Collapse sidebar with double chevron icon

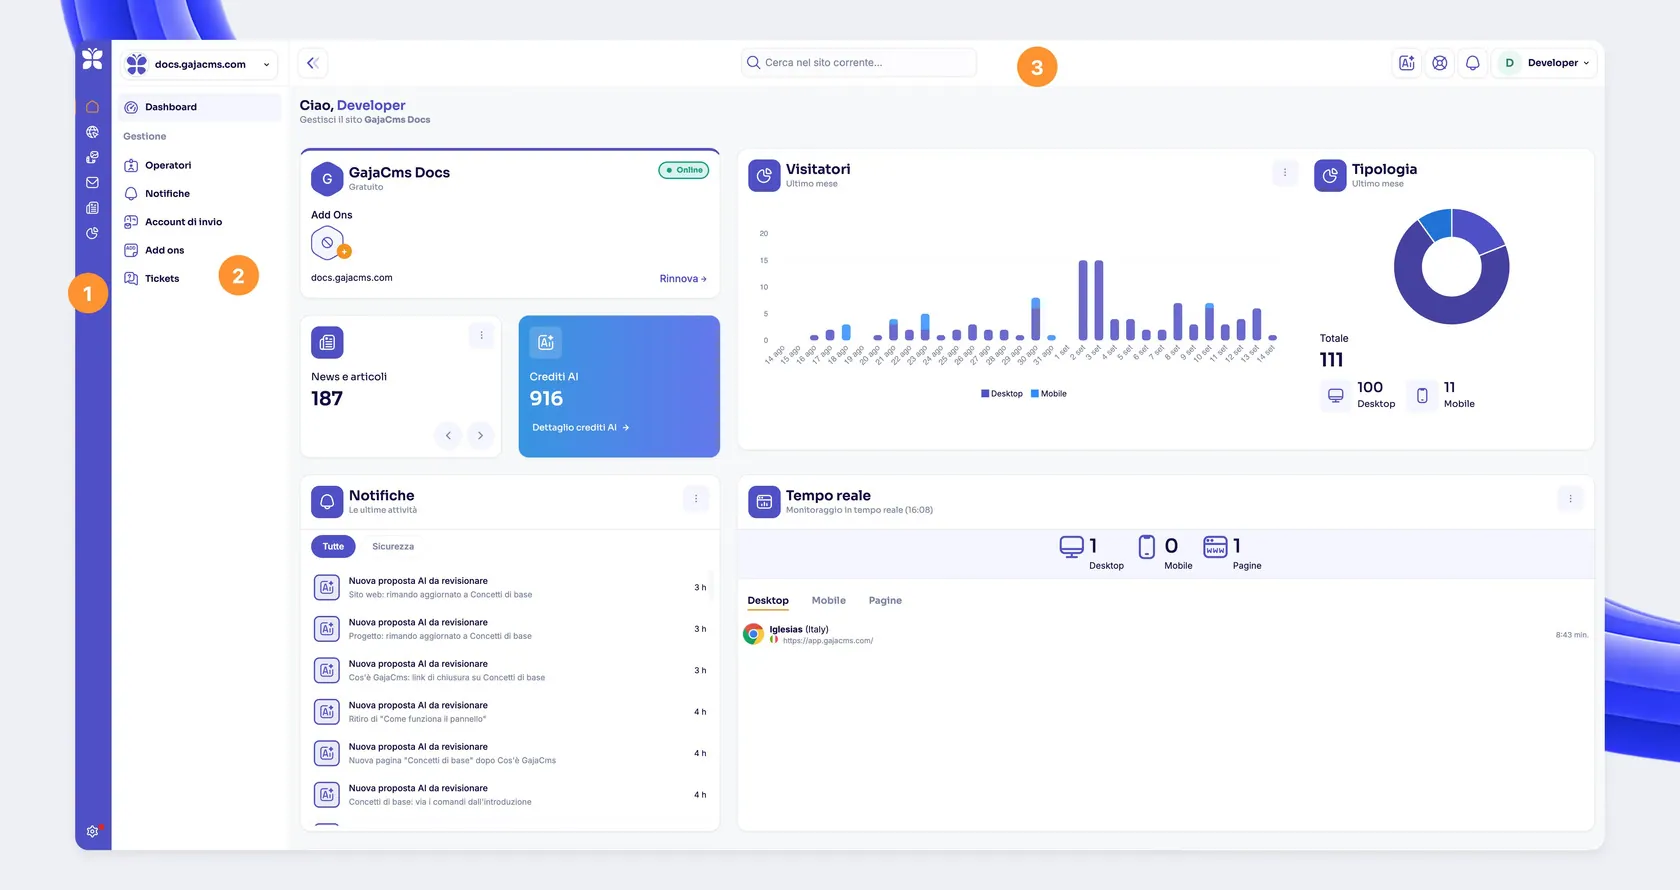(x=313, y=63)
